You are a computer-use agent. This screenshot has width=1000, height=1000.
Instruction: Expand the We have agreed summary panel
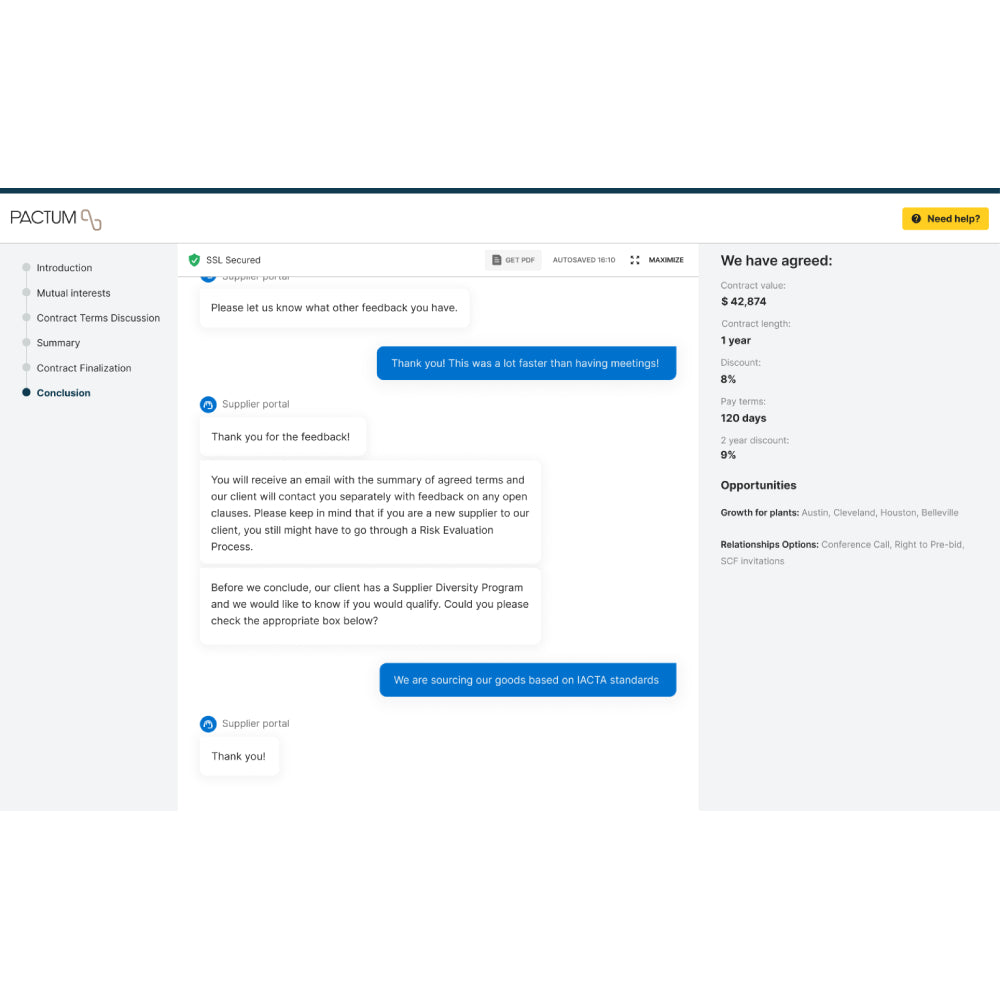point(777,260)
